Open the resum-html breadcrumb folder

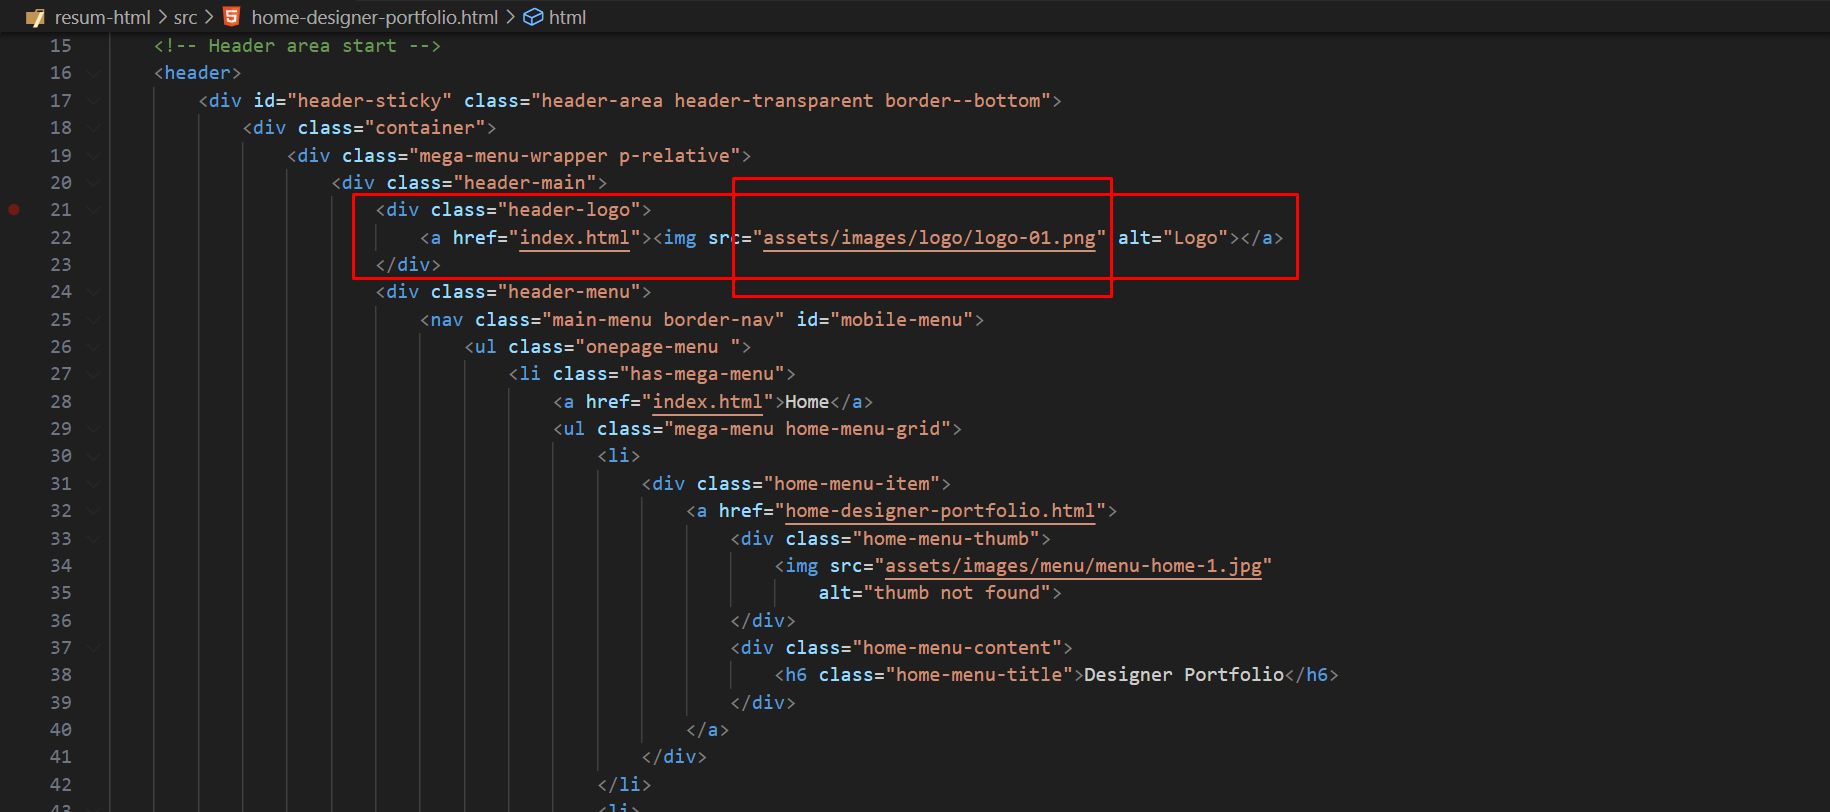pos(102,17)
